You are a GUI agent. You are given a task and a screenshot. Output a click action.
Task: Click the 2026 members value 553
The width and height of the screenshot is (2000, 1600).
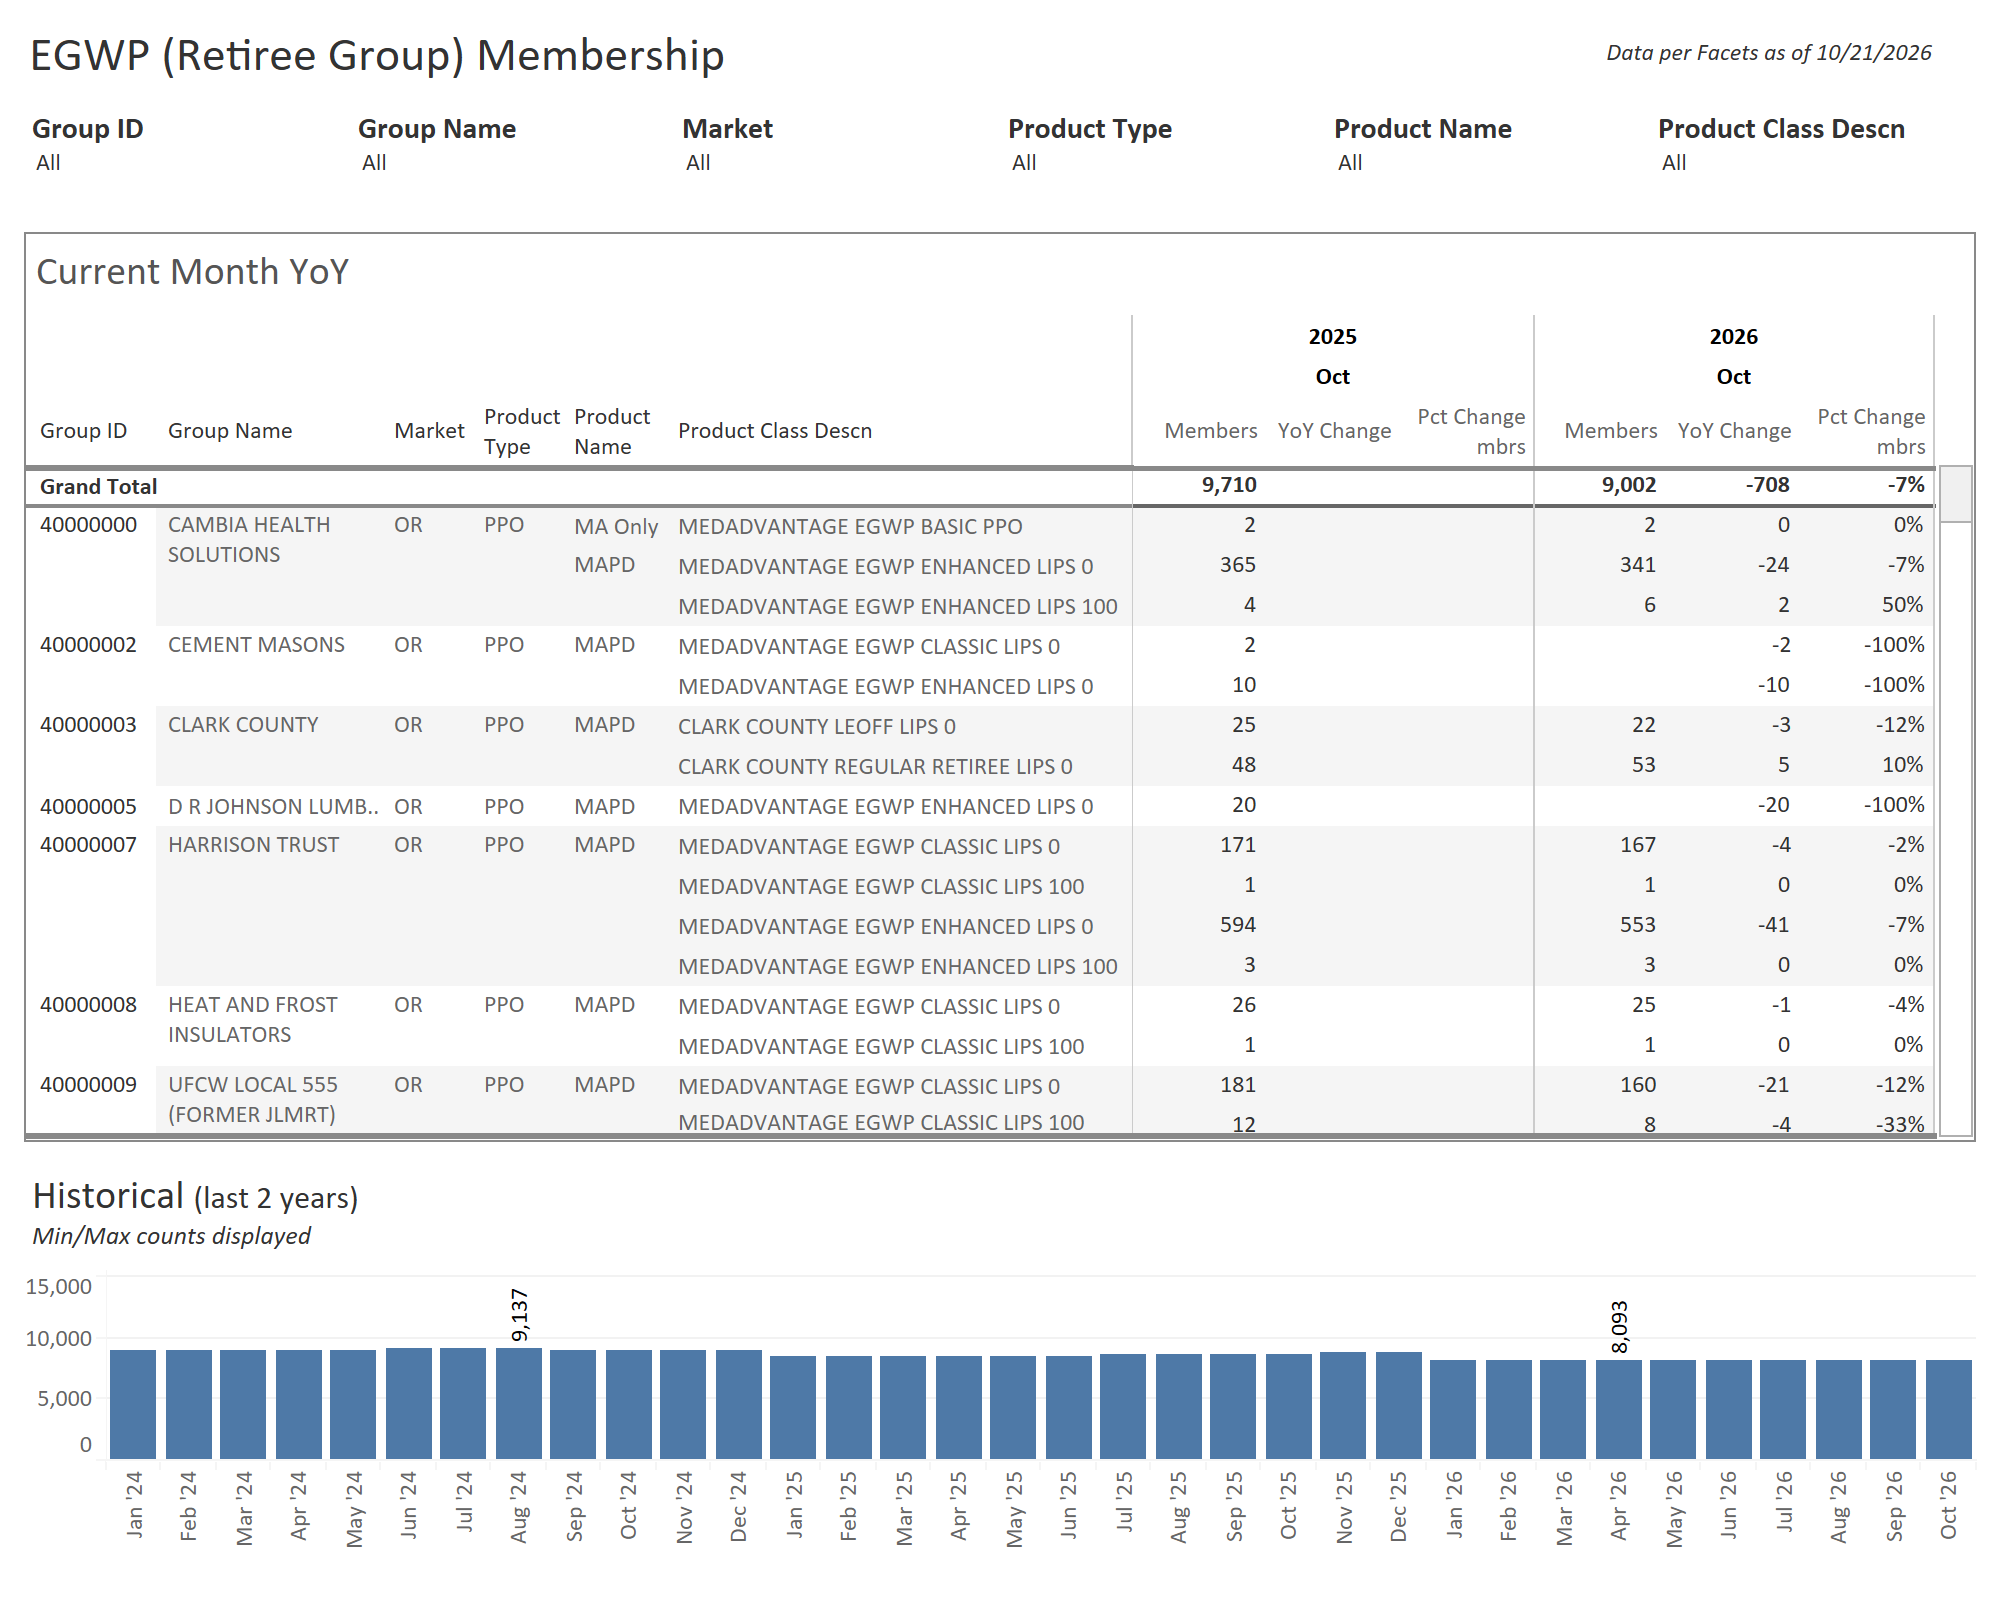[1638, 925]
